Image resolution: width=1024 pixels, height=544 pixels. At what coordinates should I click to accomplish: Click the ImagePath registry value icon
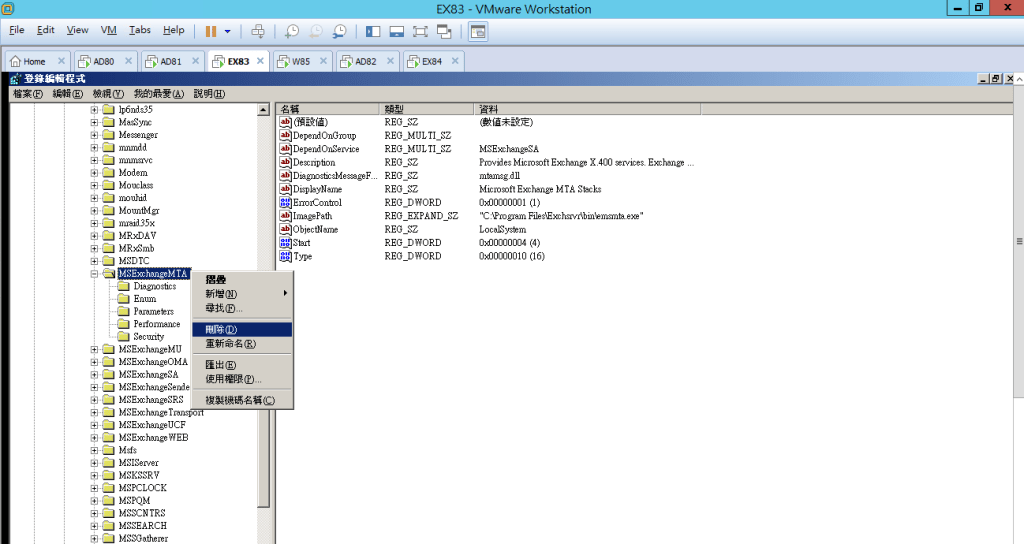tap(285, 216)
